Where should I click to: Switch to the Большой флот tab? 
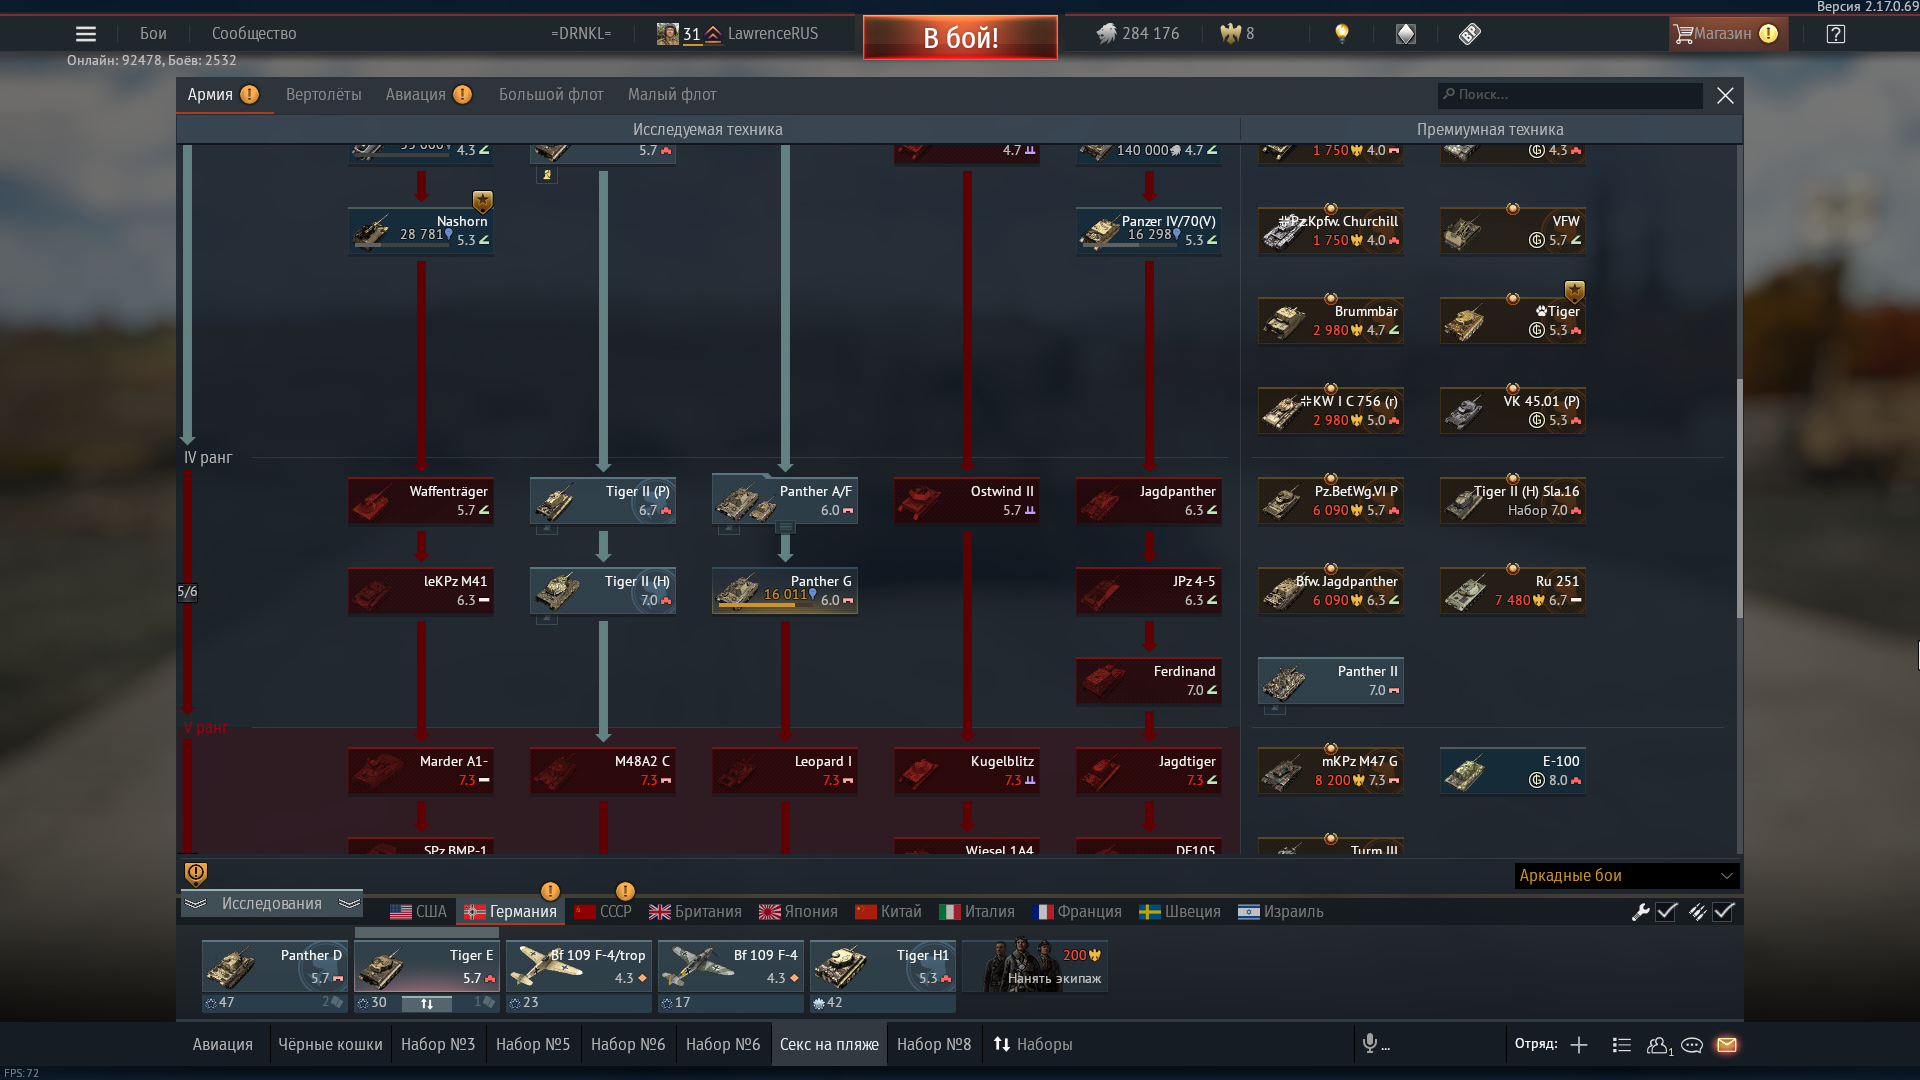[551, 94]
